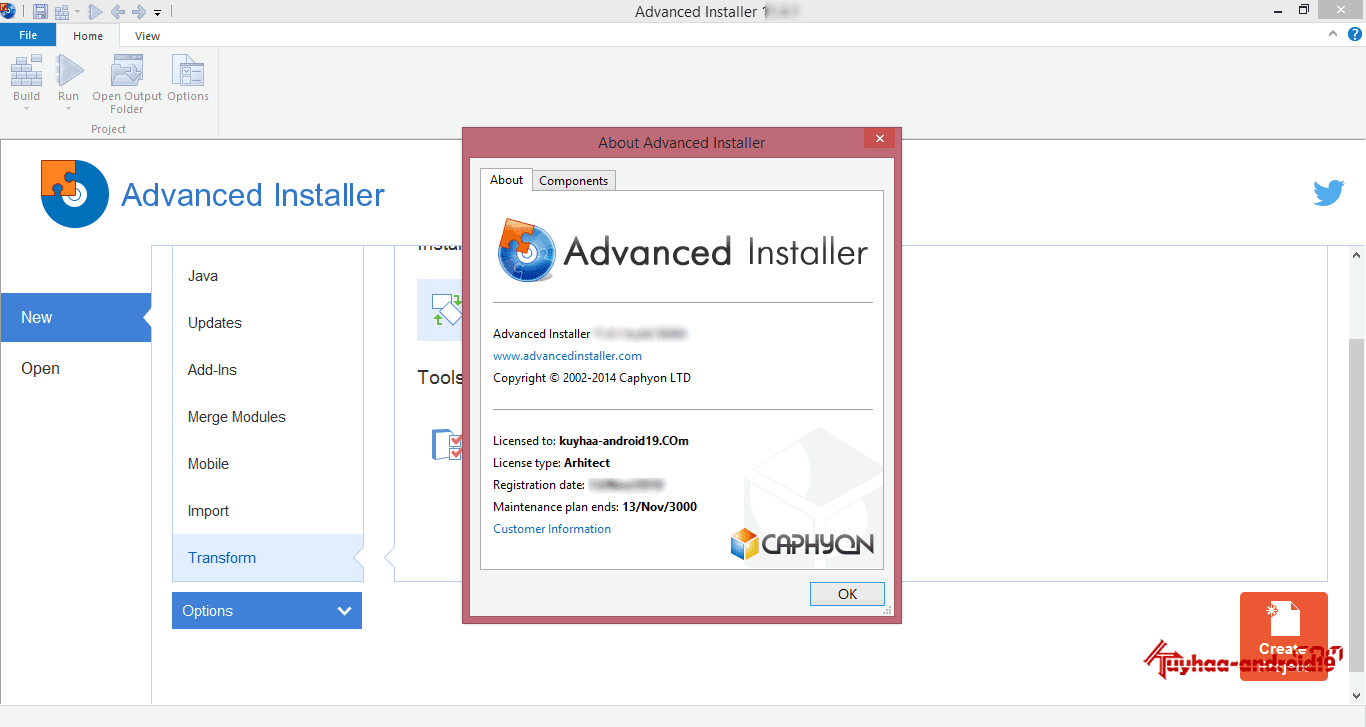Click the Advanced Installer logo on start page
Viewport: 1366px width, 727px height.
[x=75, y=193]
